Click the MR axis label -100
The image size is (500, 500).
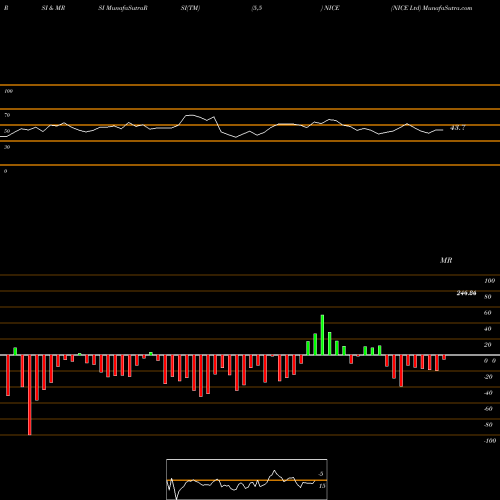pyautogui.click(x=490, y=441)
